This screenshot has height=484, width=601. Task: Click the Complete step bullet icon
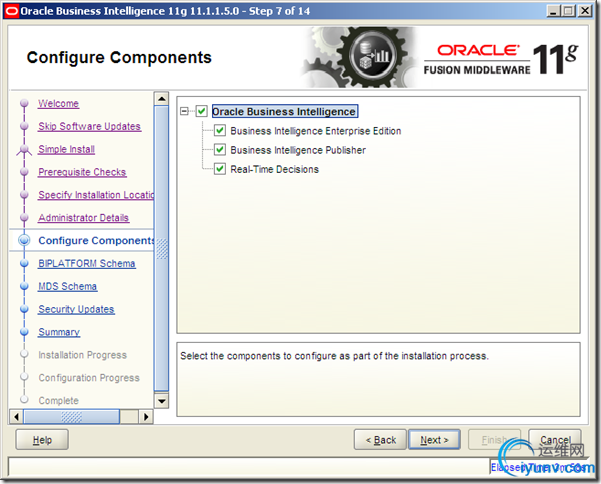(24, 400)
